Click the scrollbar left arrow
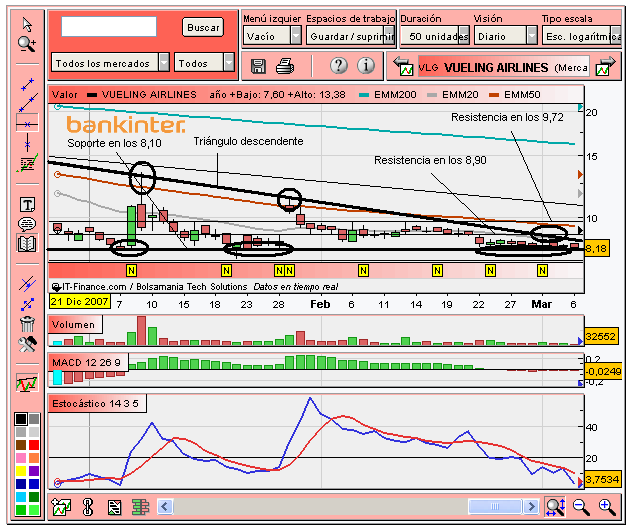Viewport: 632px width, 530px height. click(165, 506)
